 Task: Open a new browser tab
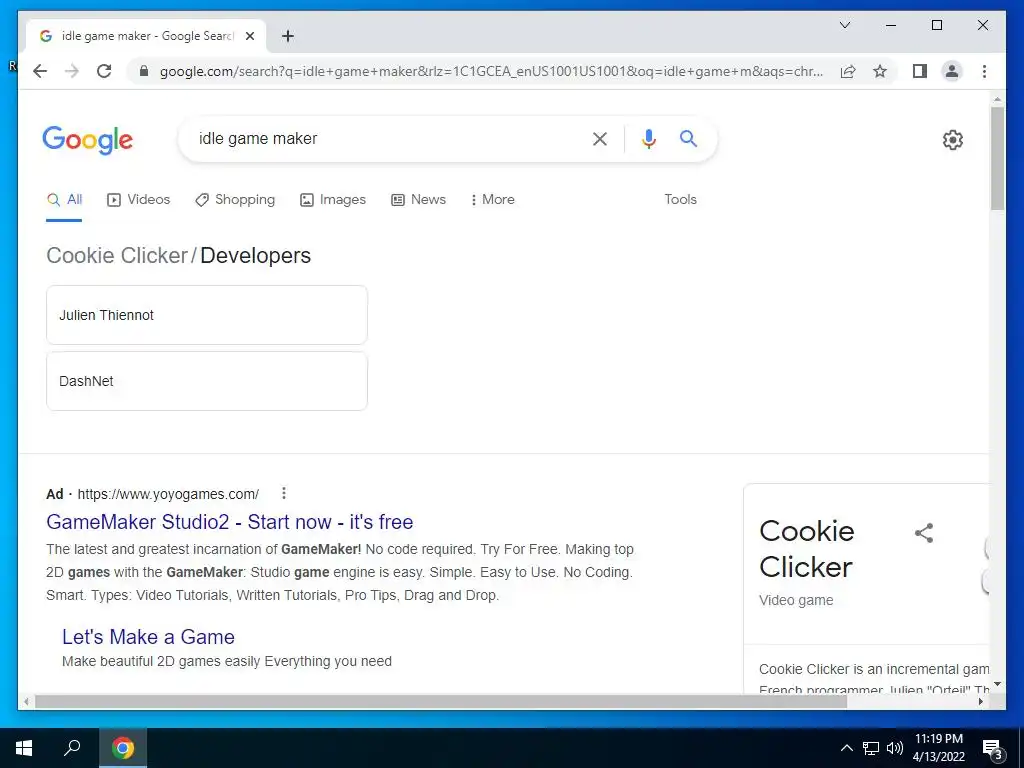click(x=288, y=36)
